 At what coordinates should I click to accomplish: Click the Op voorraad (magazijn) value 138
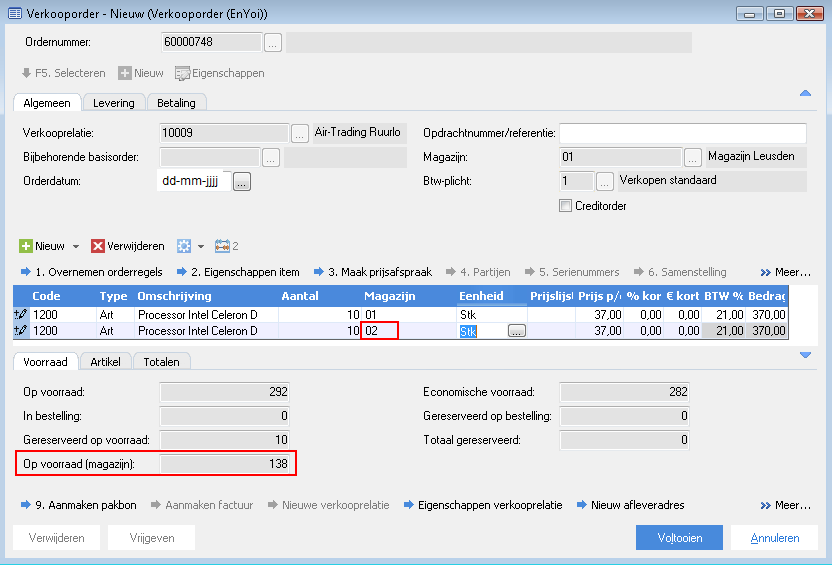224,464
